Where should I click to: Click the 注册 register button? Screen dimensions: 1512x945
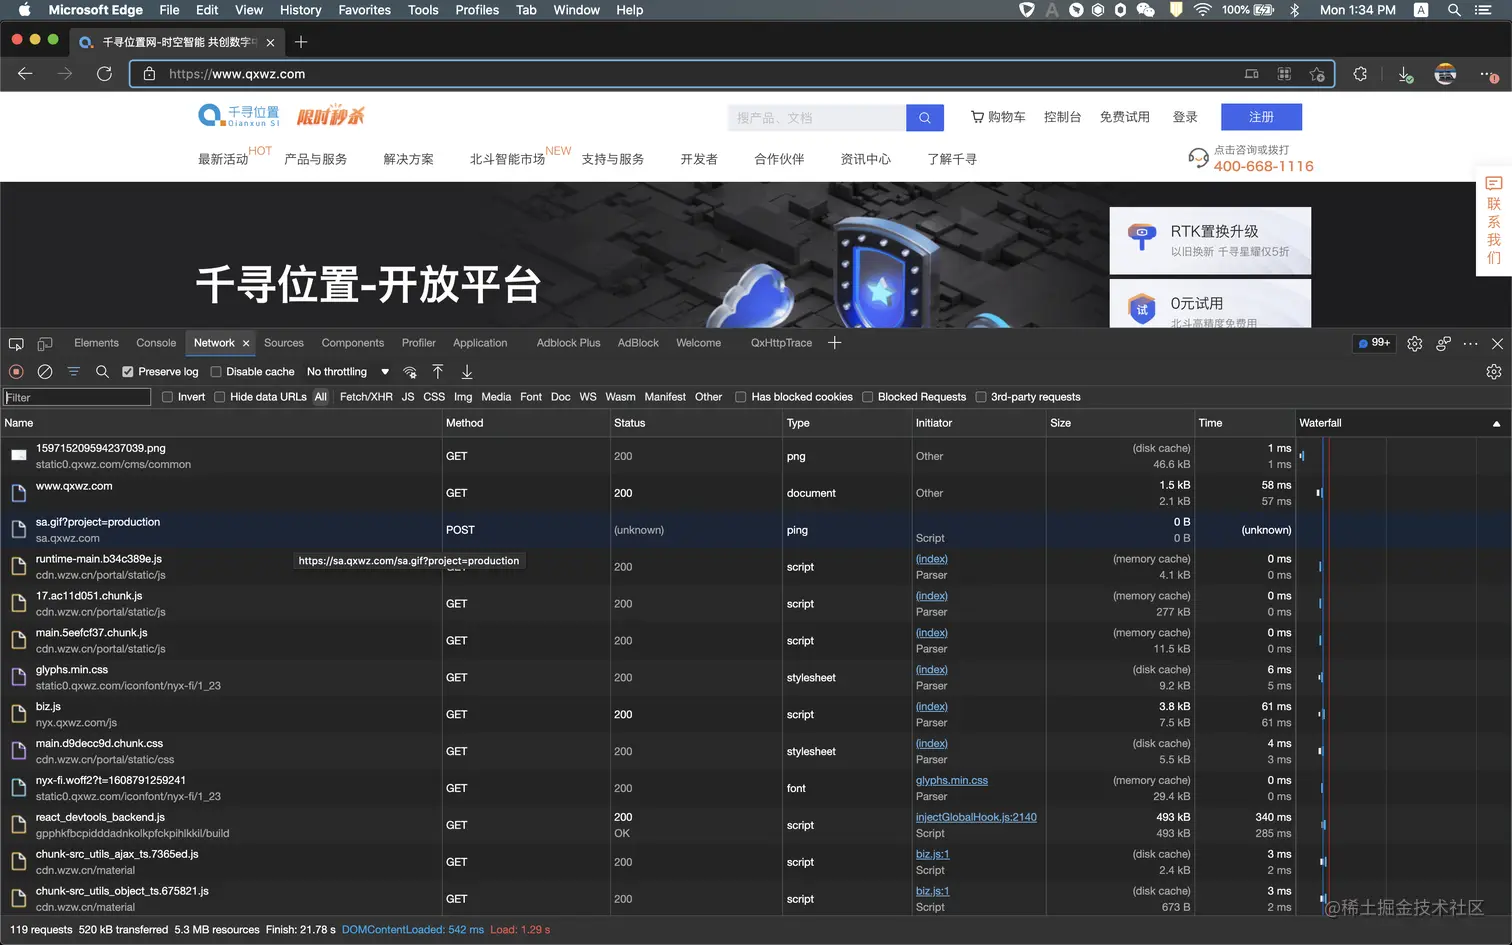click(x=1261, y=117)
